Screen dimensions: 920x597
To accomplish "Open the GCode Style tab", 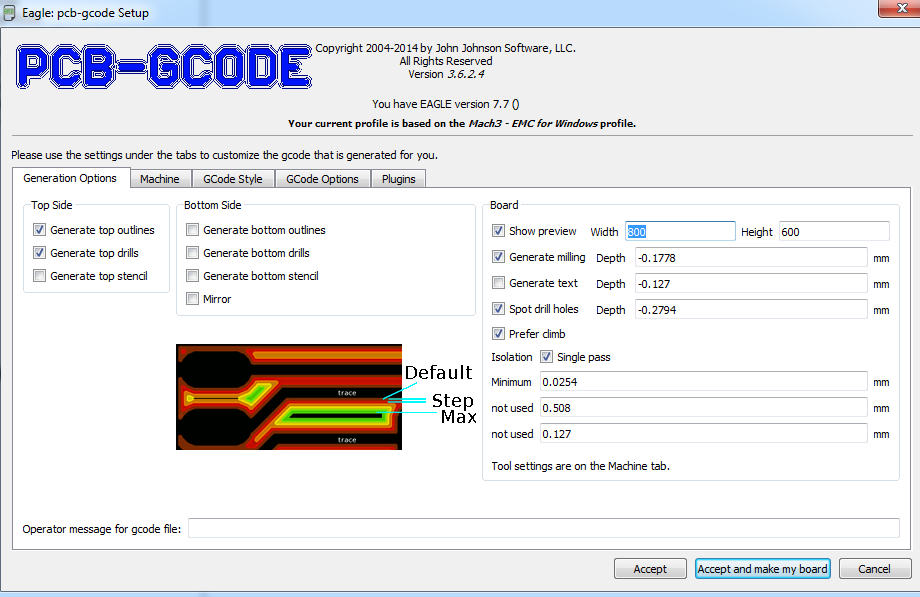I will click(x=233, y=179).
